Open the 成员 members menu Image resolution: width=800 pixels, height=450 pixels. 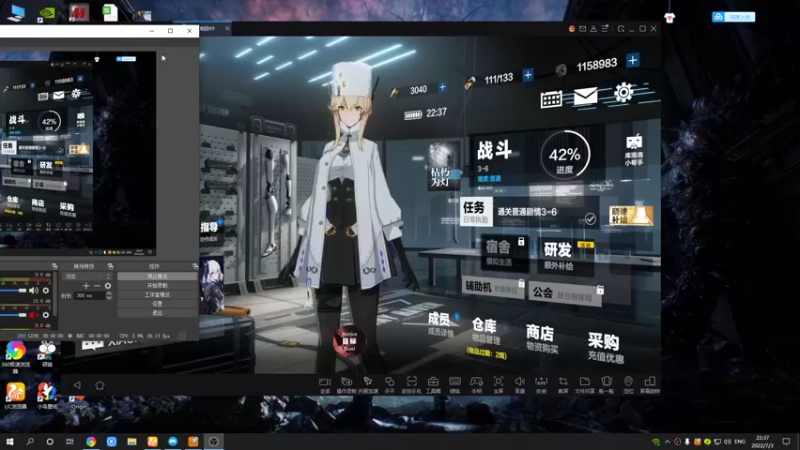click(x=441, y=324)
